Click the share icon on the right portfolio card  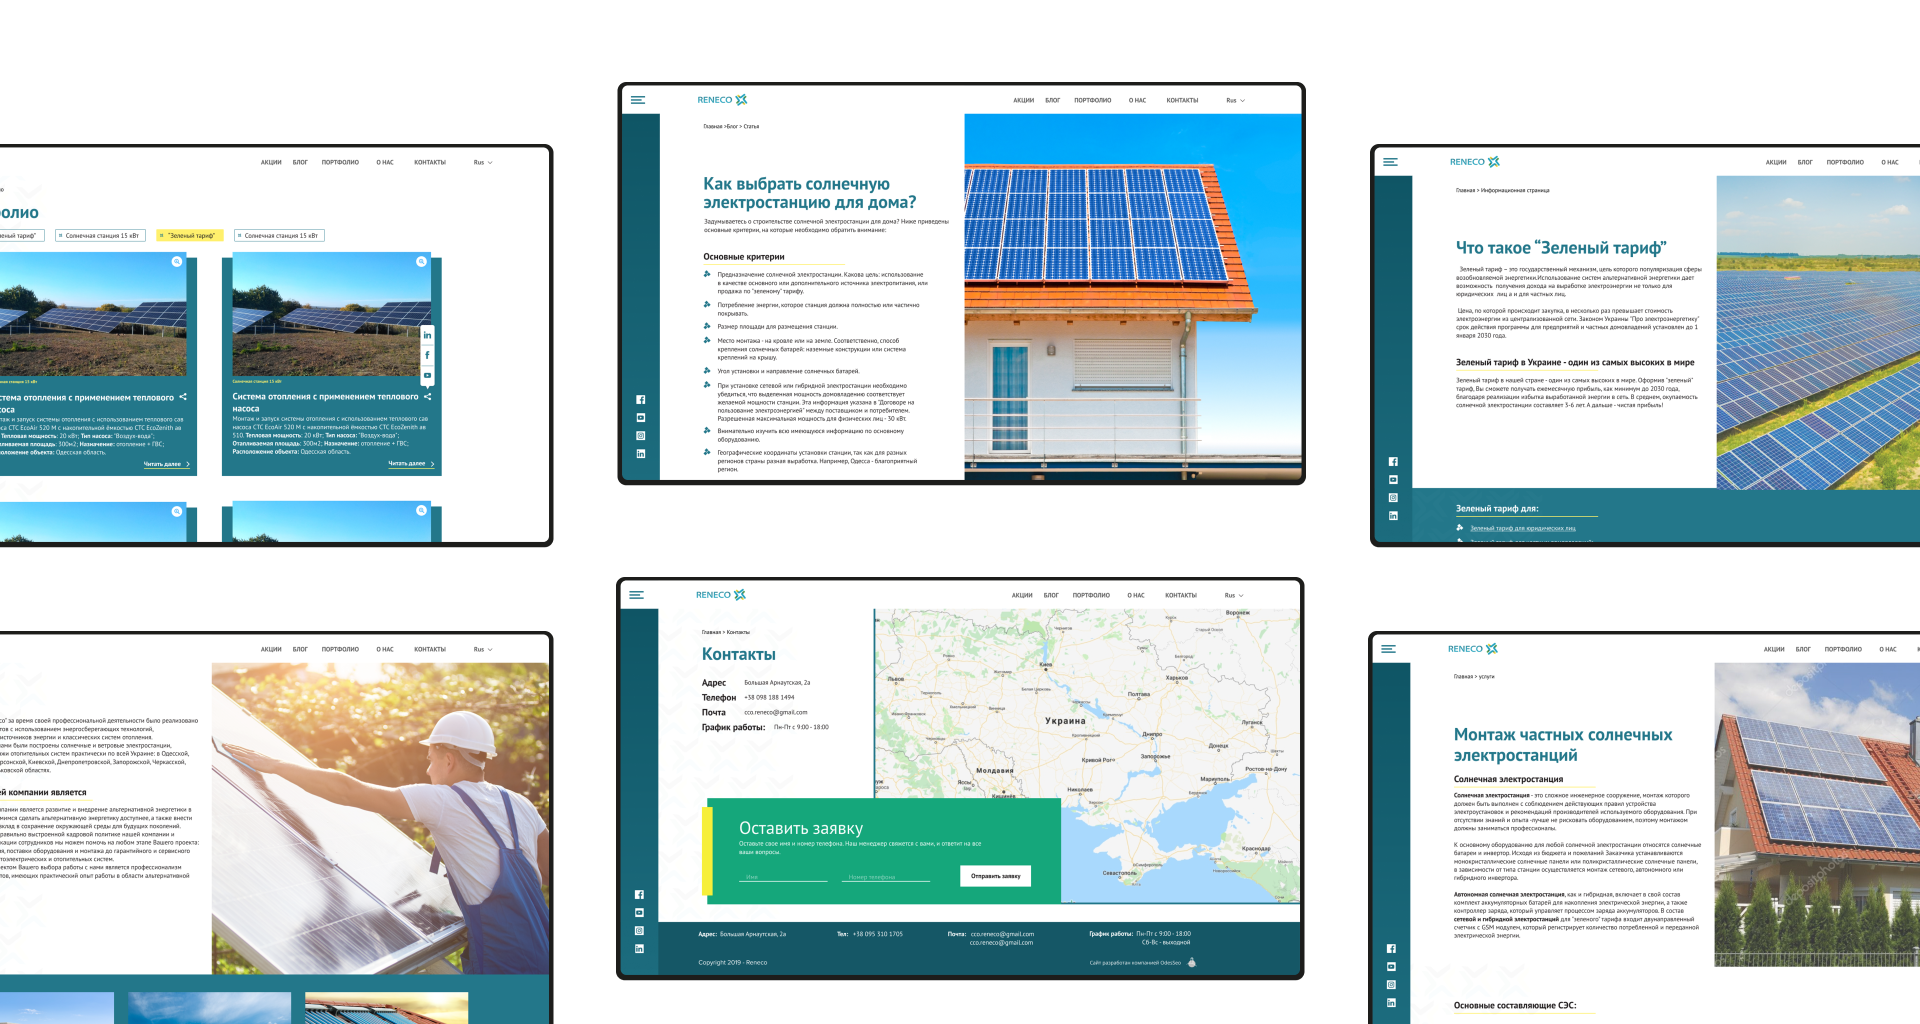coord(427,397)
